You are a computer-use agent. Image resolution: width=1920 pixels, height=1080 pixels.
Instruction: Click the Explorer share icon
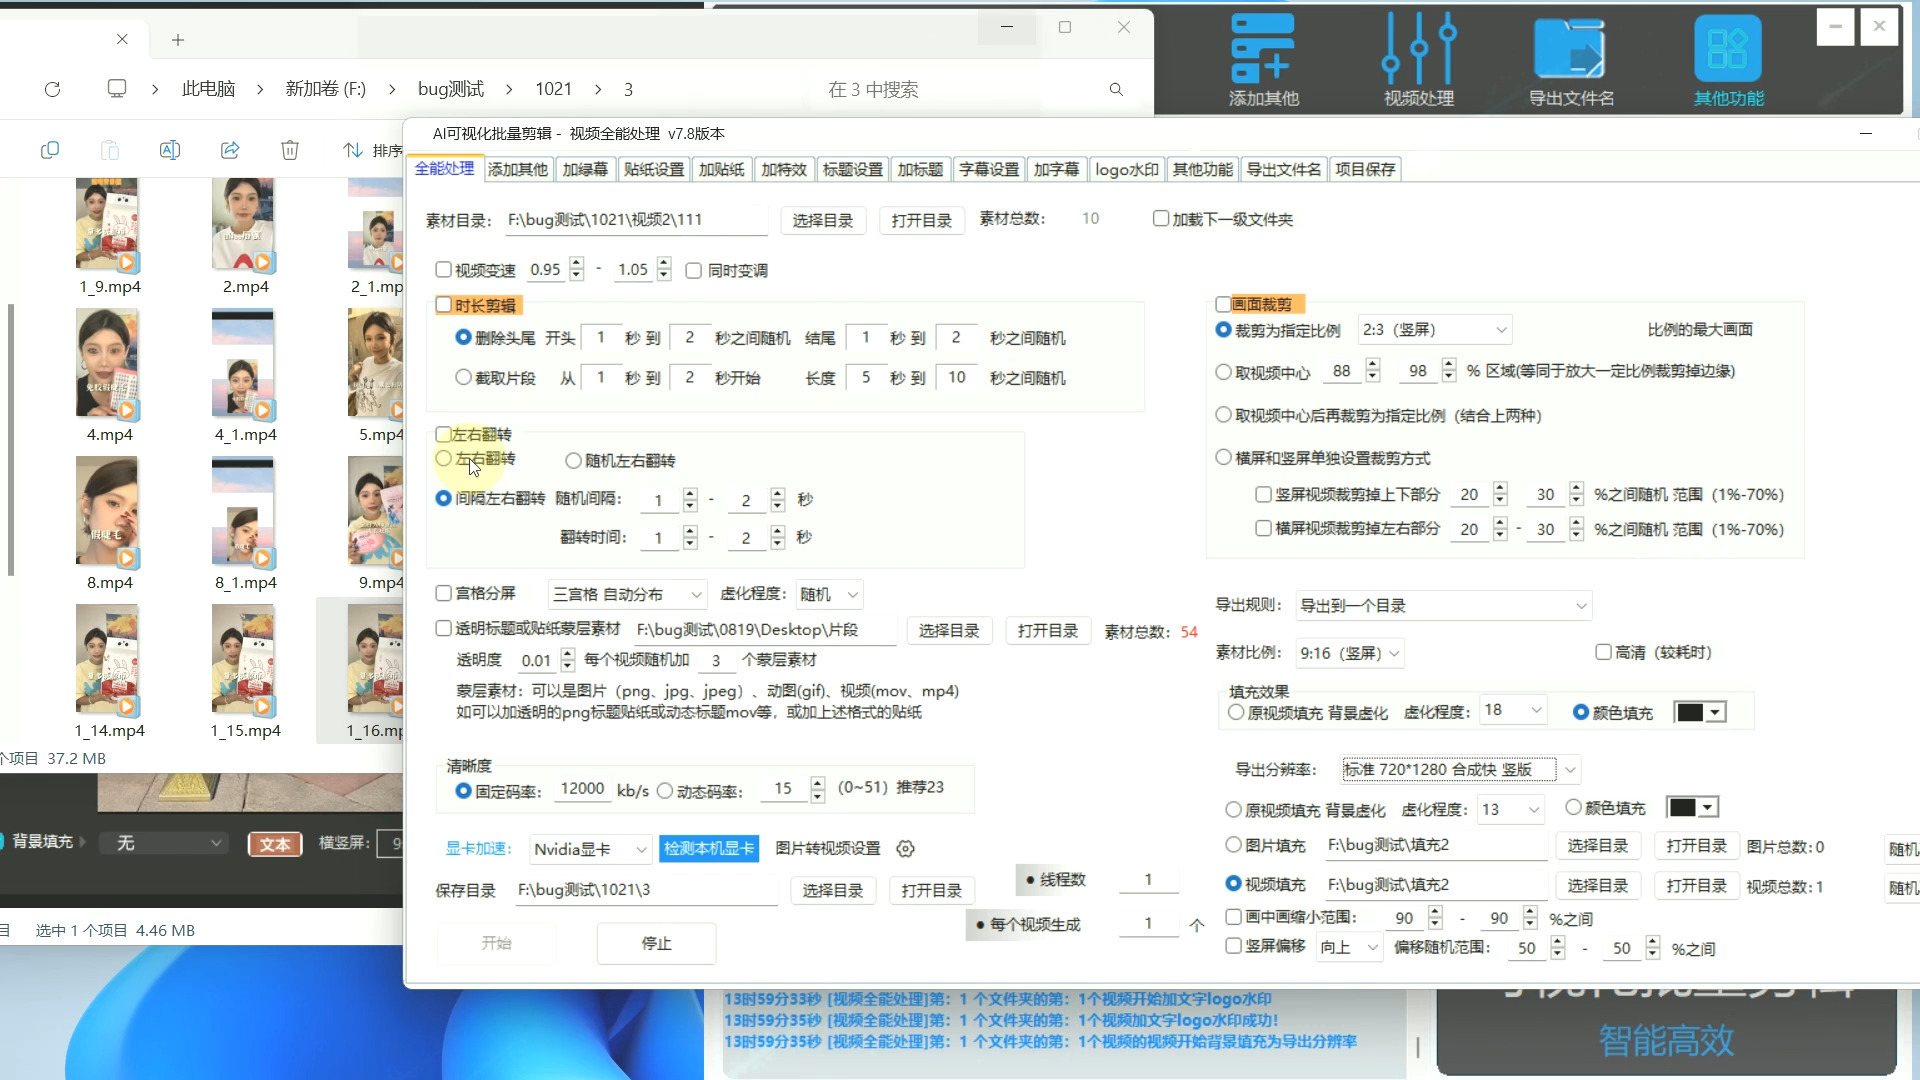[230, 150]
